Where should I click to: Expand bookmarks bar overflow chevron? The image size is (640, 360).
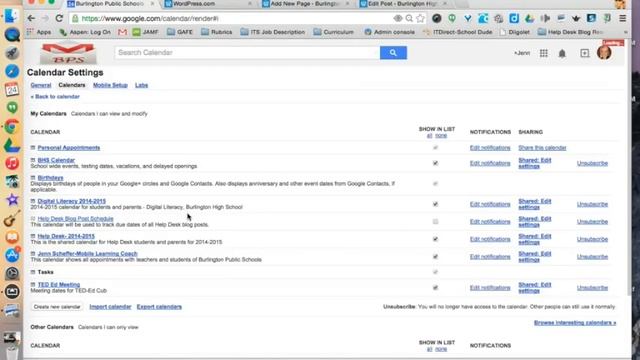click(626, 32)
